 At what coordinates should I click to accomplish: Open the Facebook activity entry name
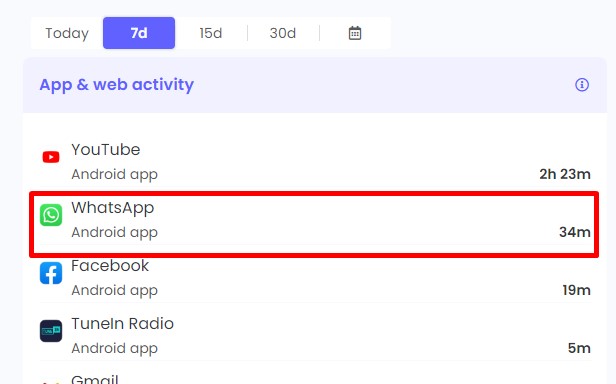(110, 266)
